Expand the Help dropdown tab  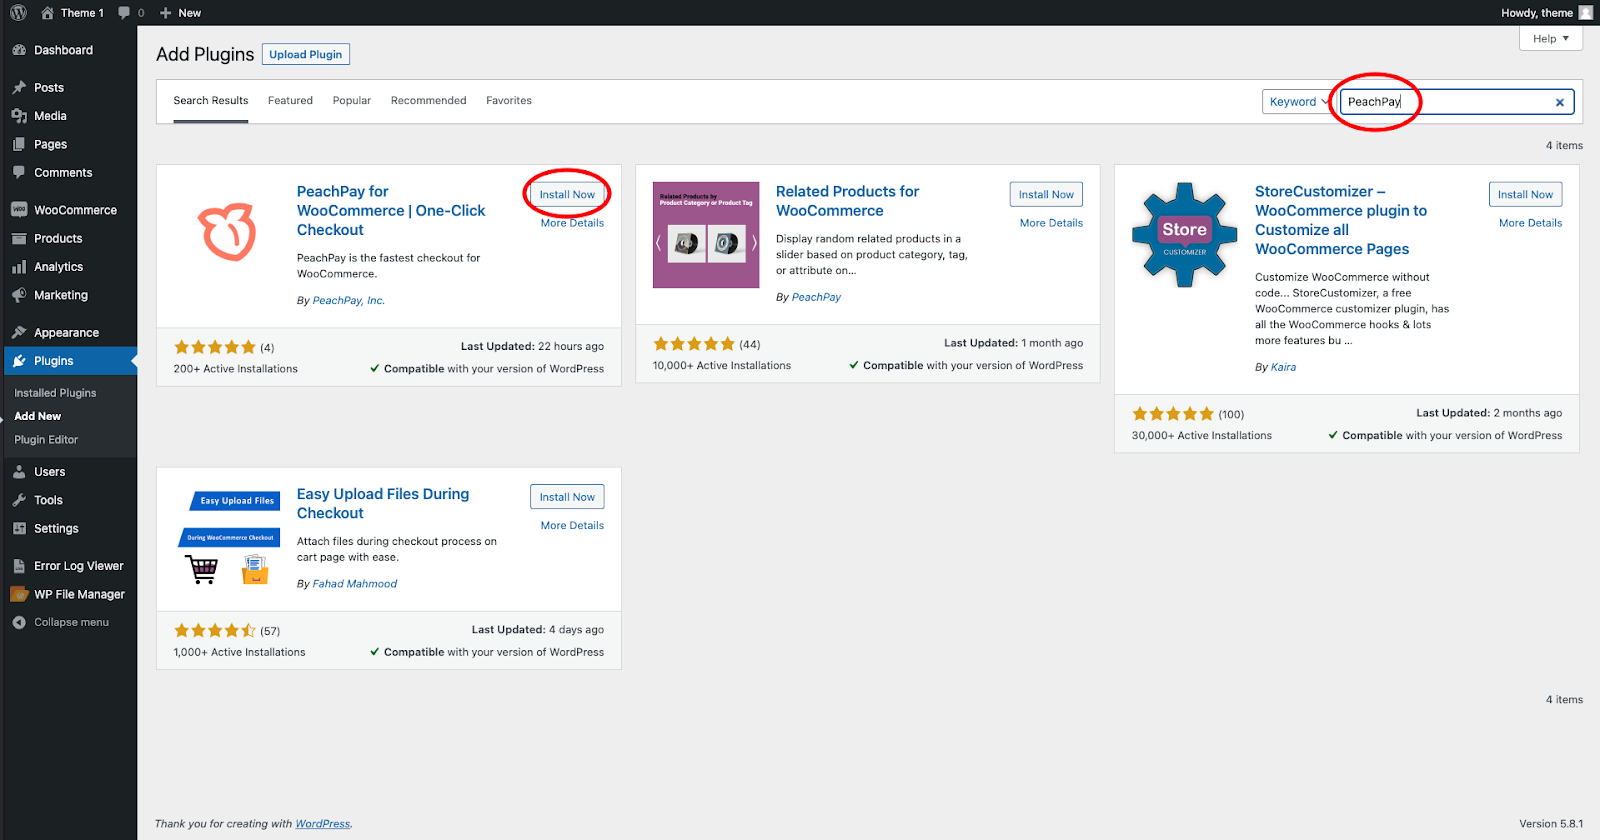[x=1551, y=38]
